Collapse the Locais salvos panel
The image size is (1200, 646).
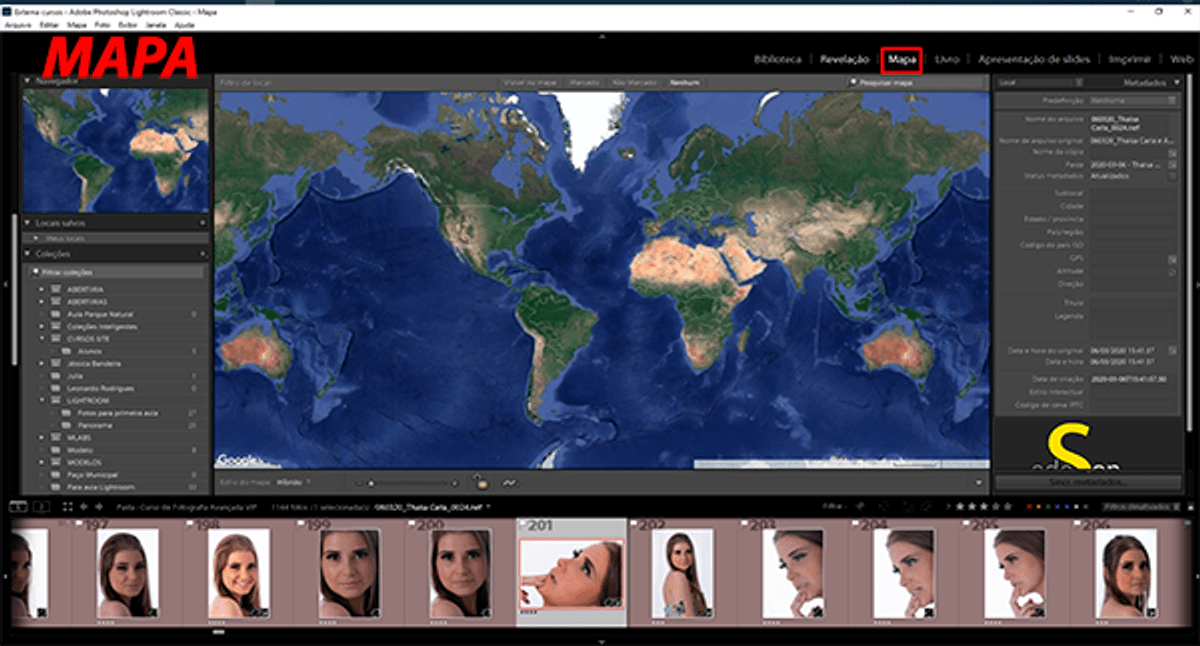click(28, 222)
